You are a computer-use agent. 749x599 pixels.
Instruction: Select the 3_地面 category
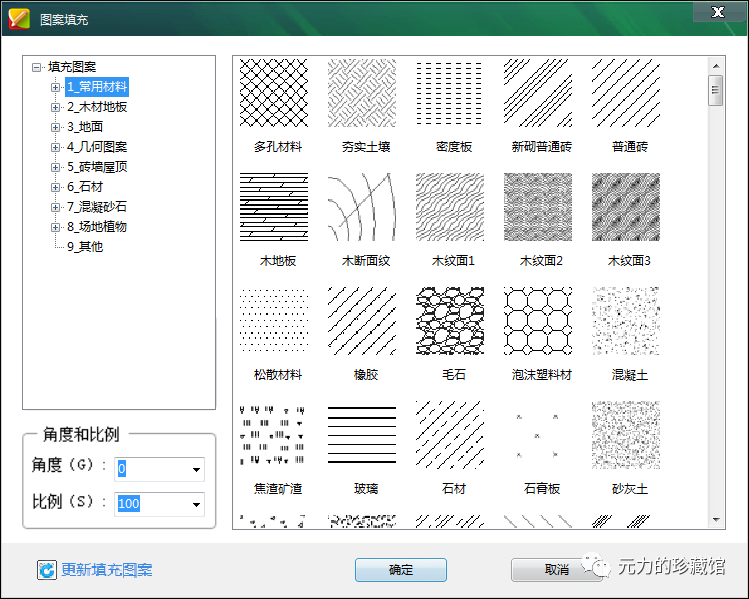85,127
